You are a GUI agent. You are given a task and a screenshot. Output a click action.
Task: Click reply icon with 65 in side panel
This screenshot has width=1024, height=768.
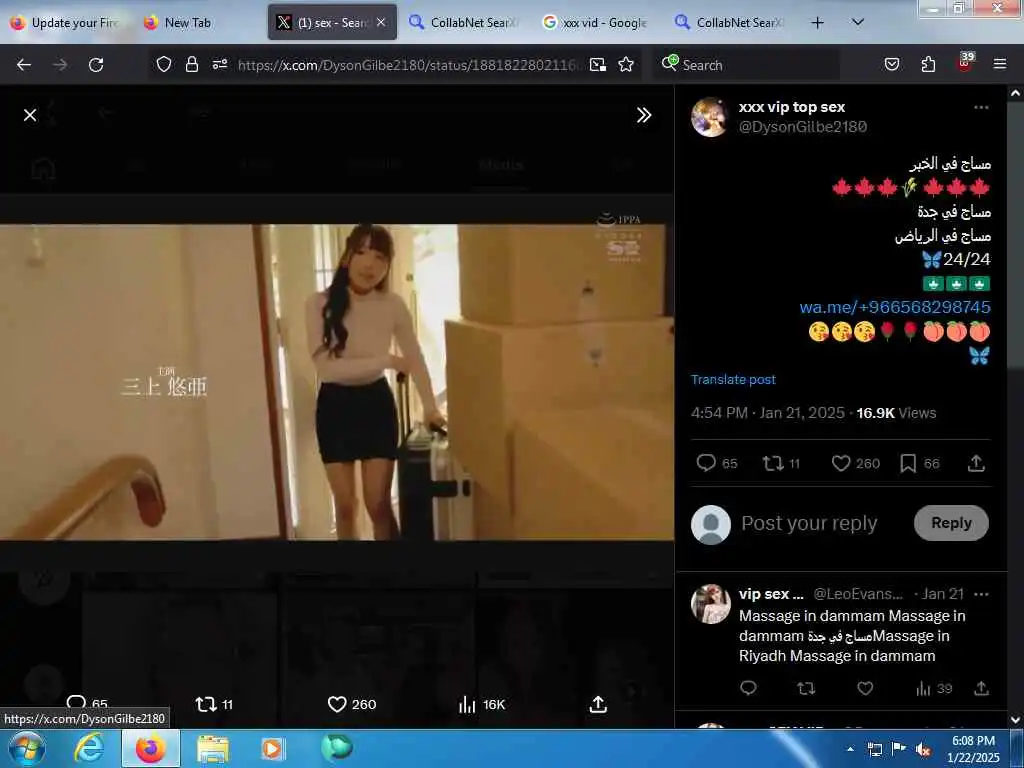click(716, 463)
